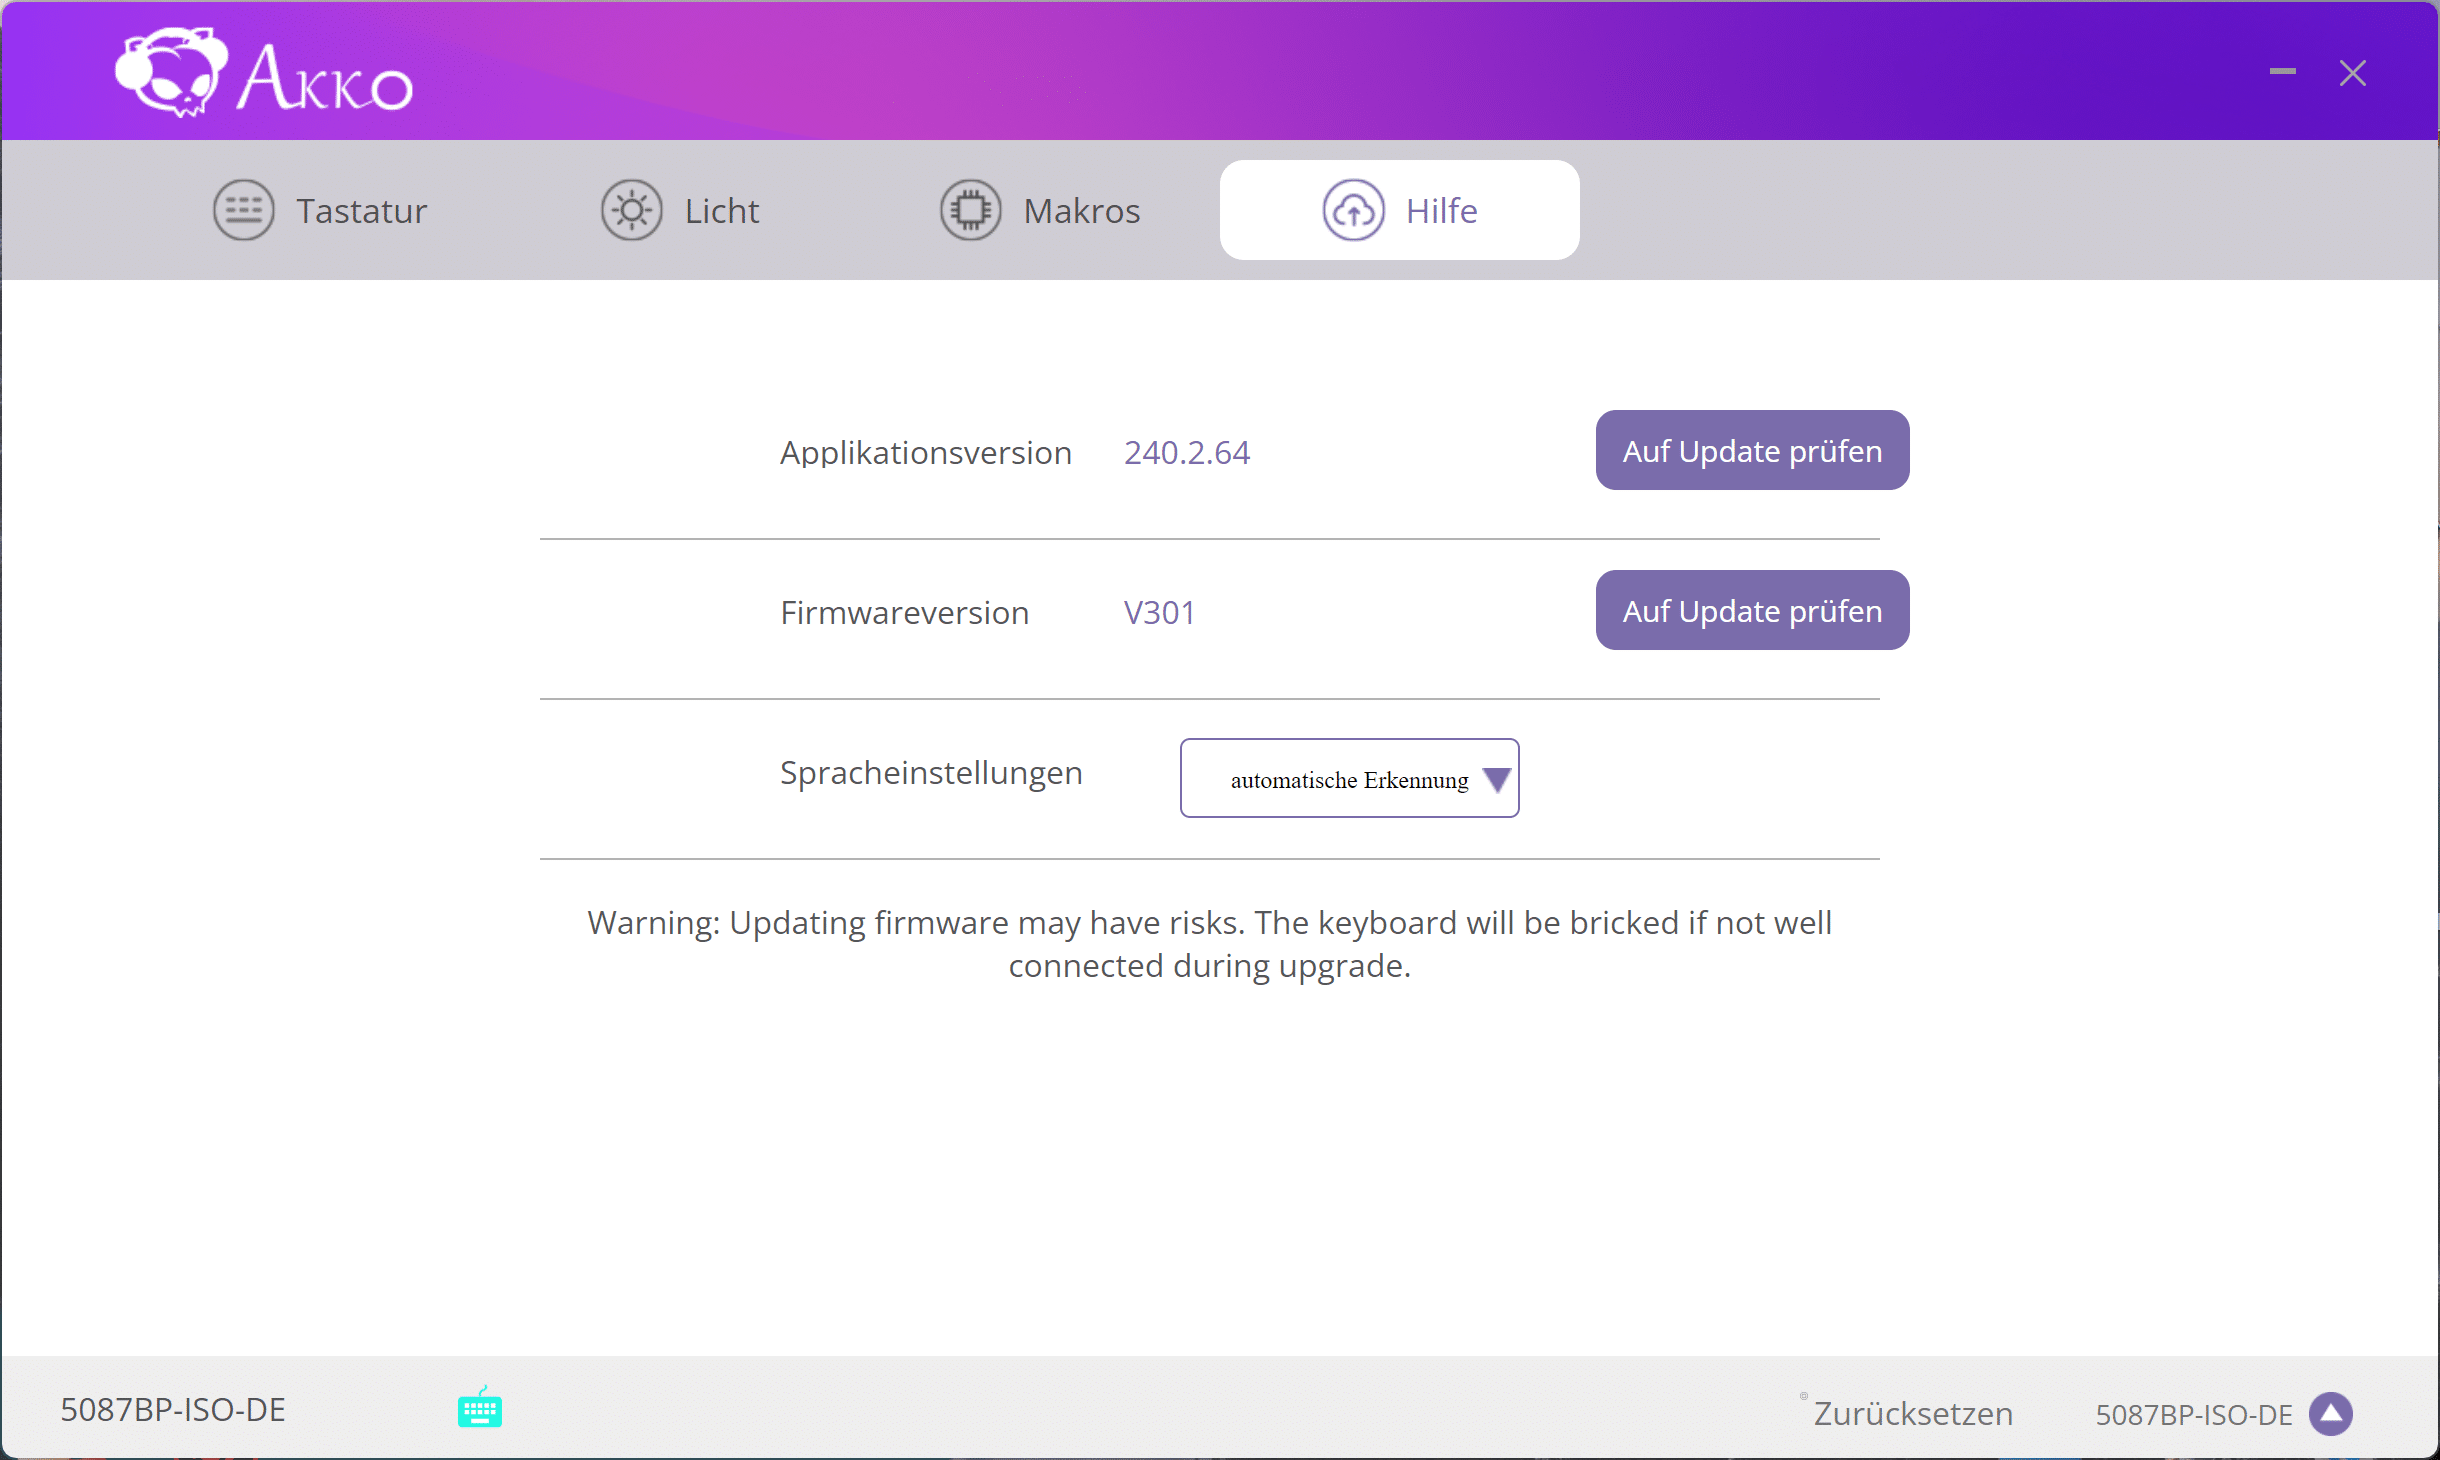
Task: Select the Hilfe tab
Action: (1441, 211)
